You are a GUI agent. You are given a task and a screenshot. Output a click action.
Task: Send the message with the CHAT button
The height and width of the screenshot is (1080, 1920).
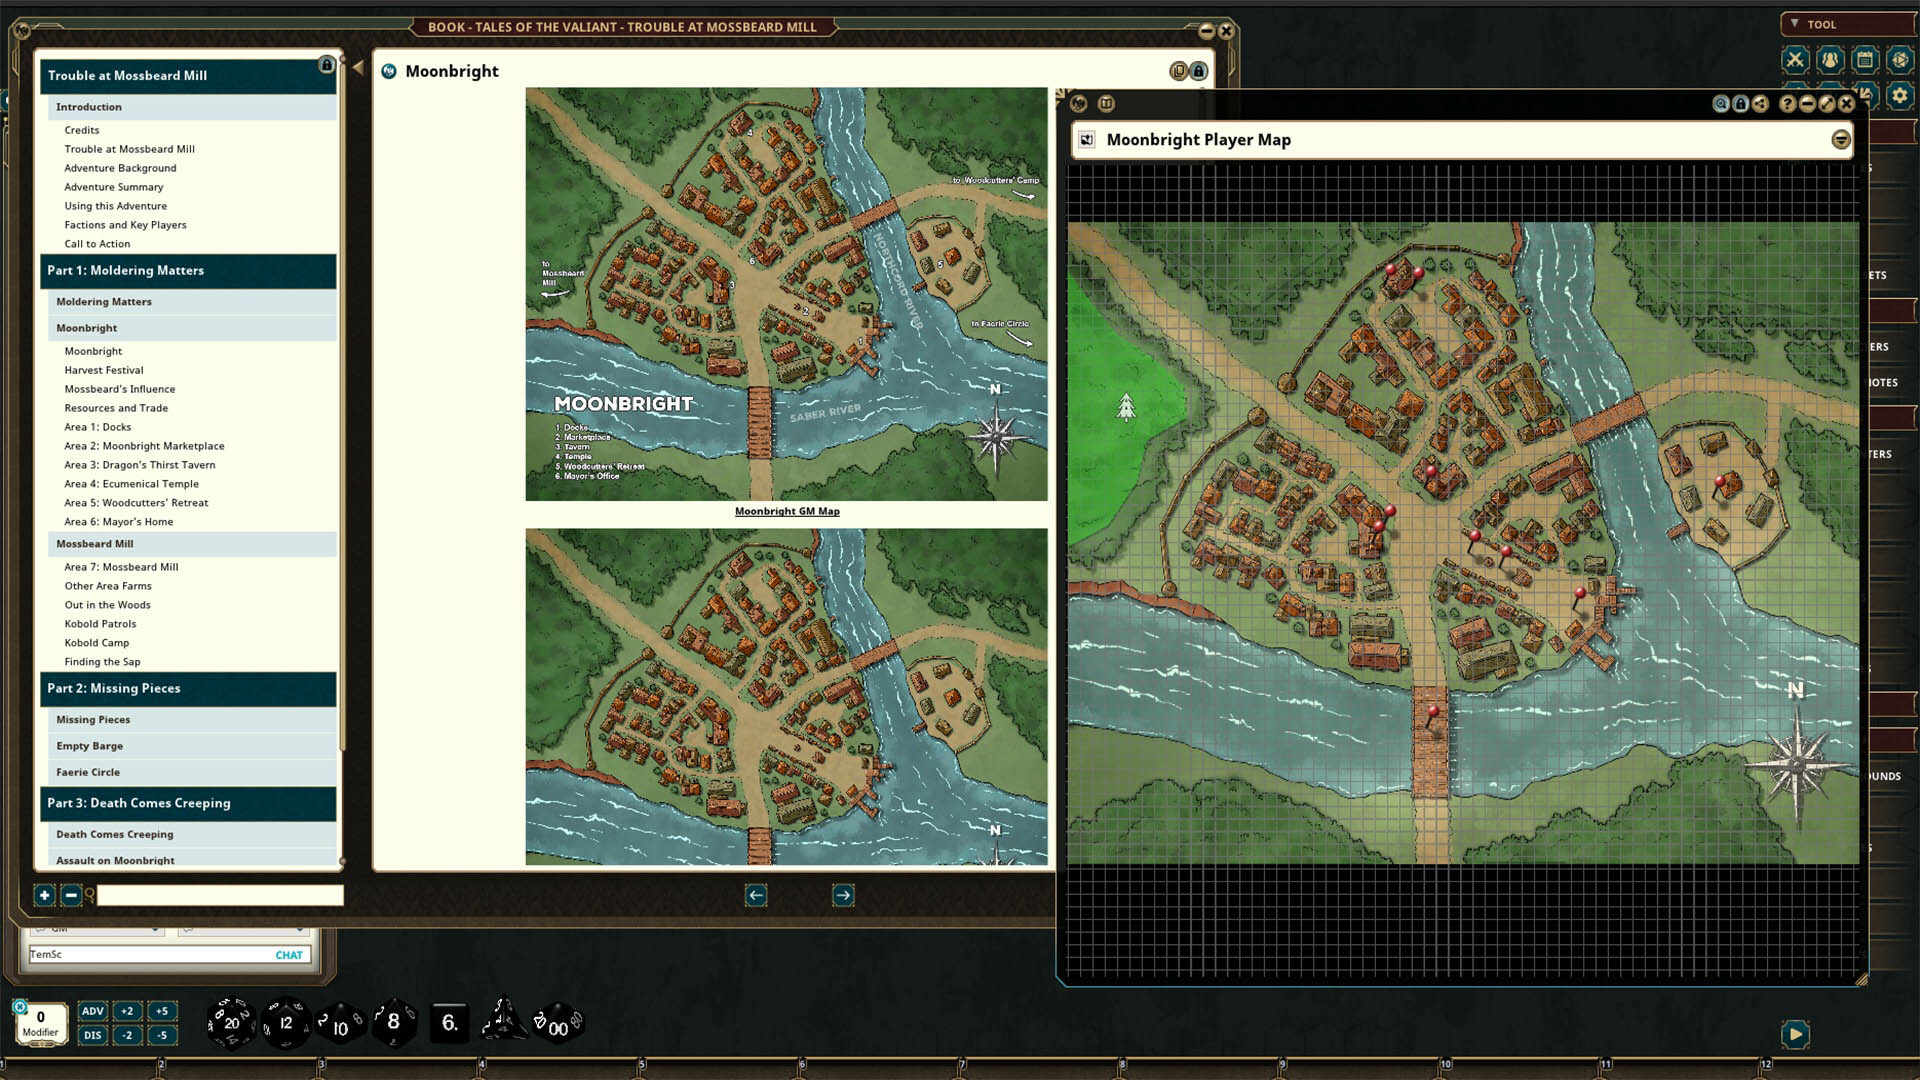click(x=289, y=955)
